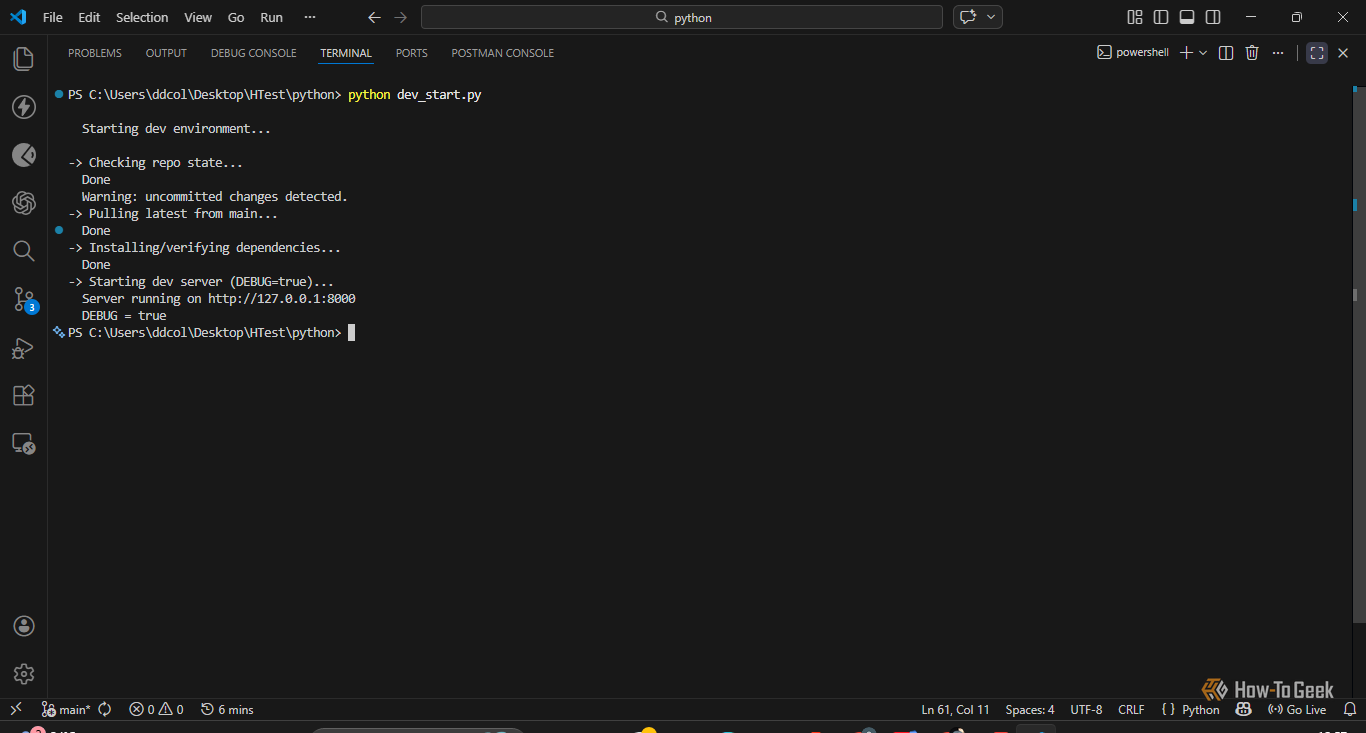Click the errors and warnings count indicator
Viewport: 1366px width, 733px height.
pos(156,709)
